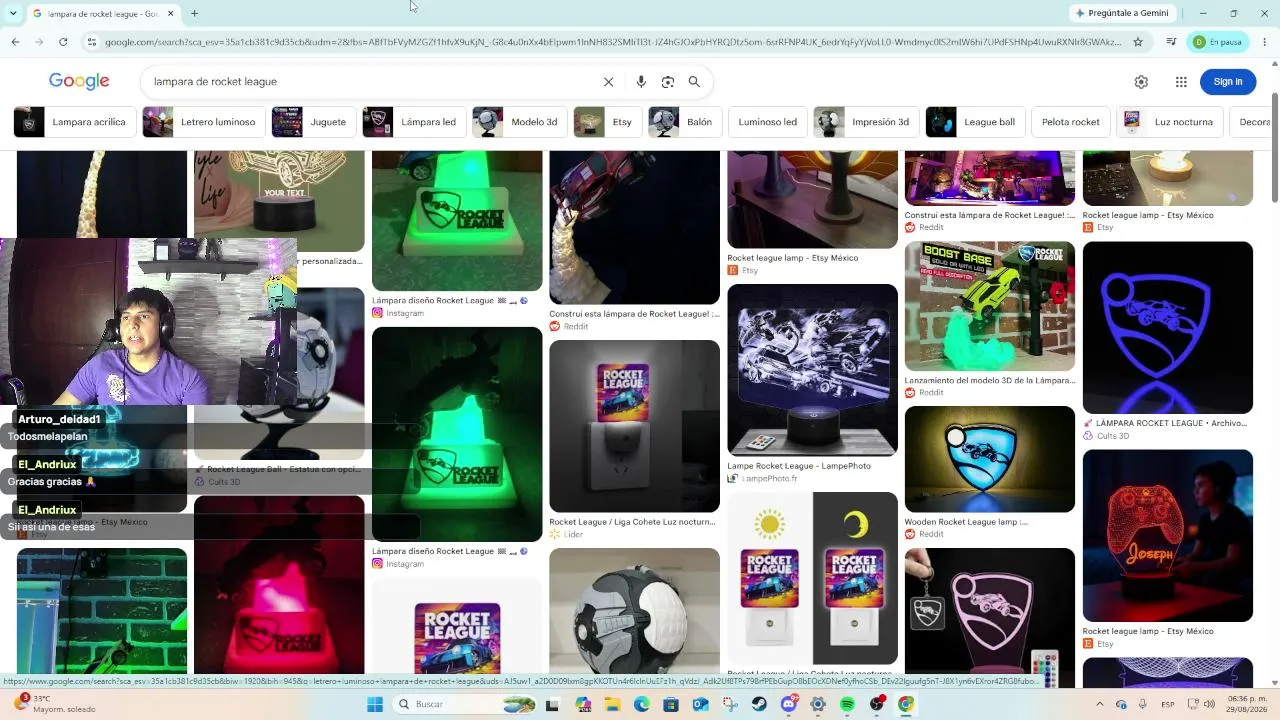The width and height of the screenshot is (1280, 720).
Task: Pick the Pelota rocket filter chip
Action: [1070, 122]
